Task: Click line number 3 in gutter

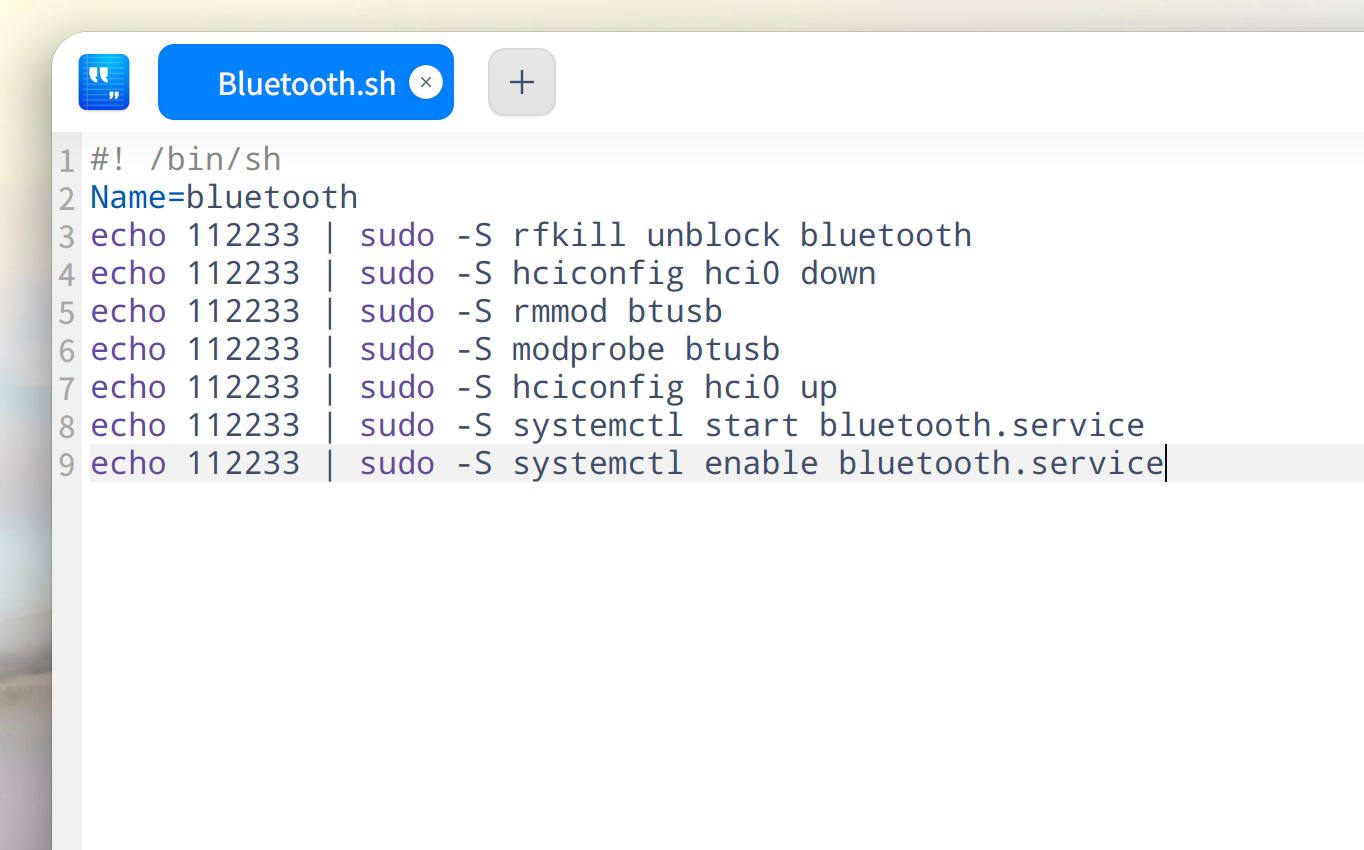Action: [x=66, y=237]
